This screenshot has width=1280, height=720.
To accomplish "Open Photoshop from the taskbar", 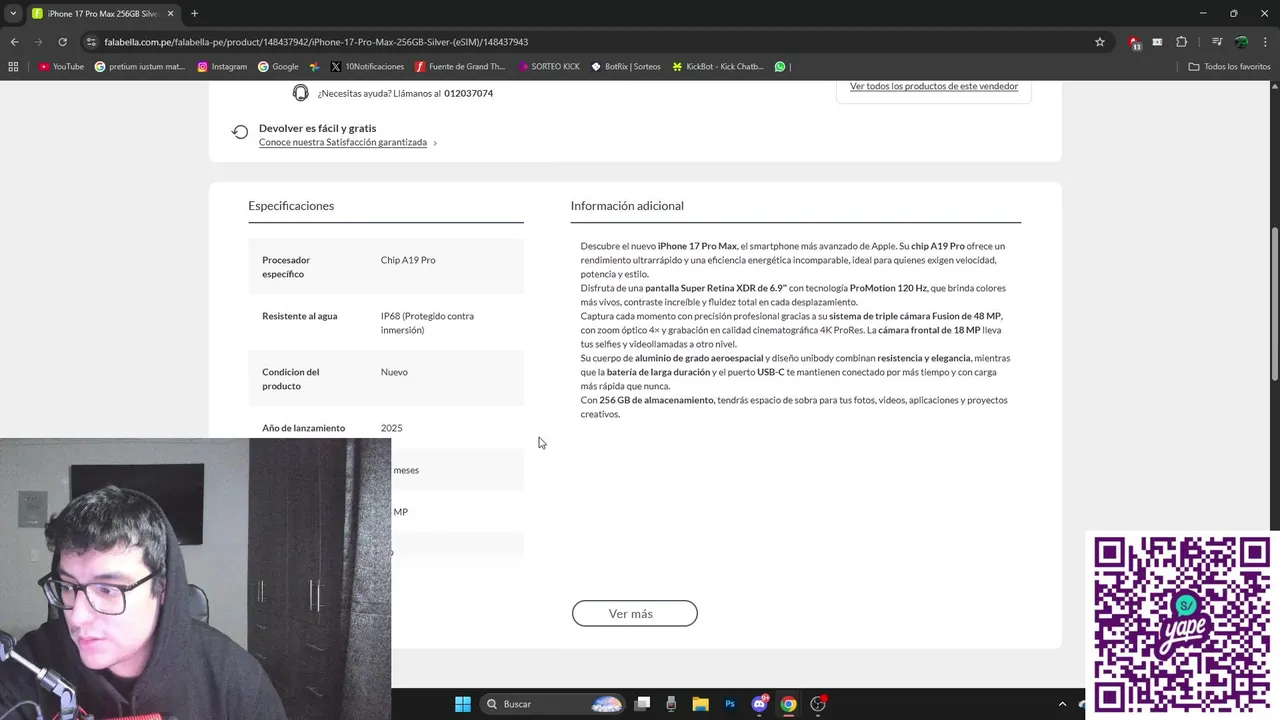I will click(x=730, y=704).
